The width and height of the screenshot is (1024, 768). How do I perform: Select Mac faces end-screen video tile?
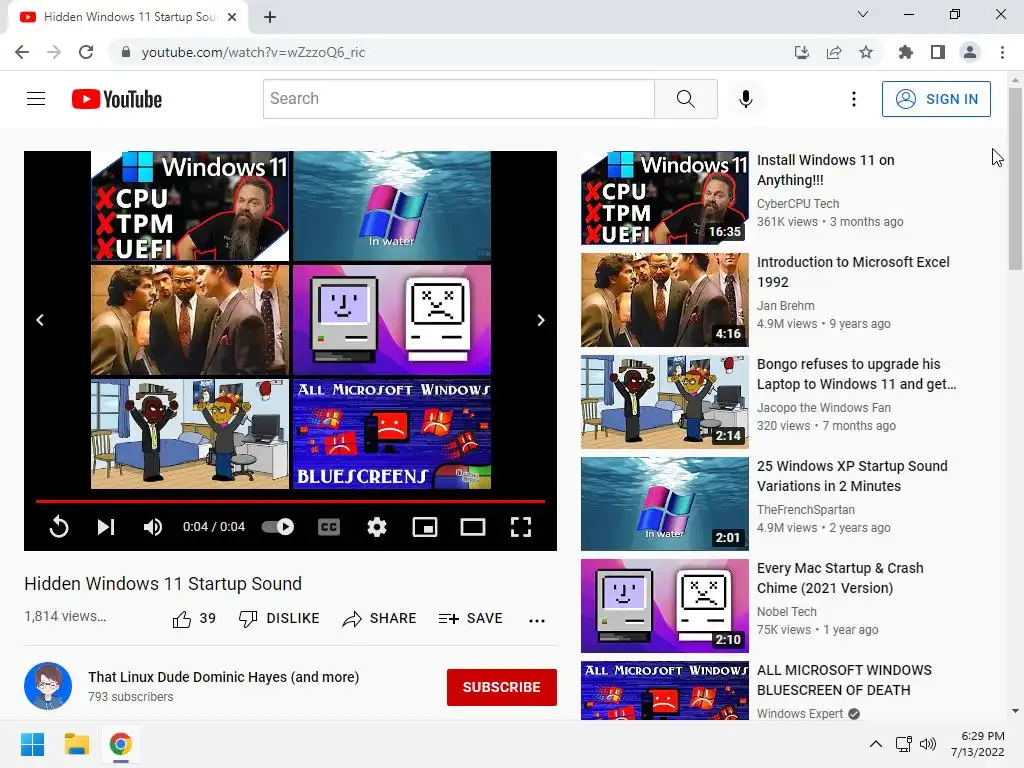[x=392, y=320]
